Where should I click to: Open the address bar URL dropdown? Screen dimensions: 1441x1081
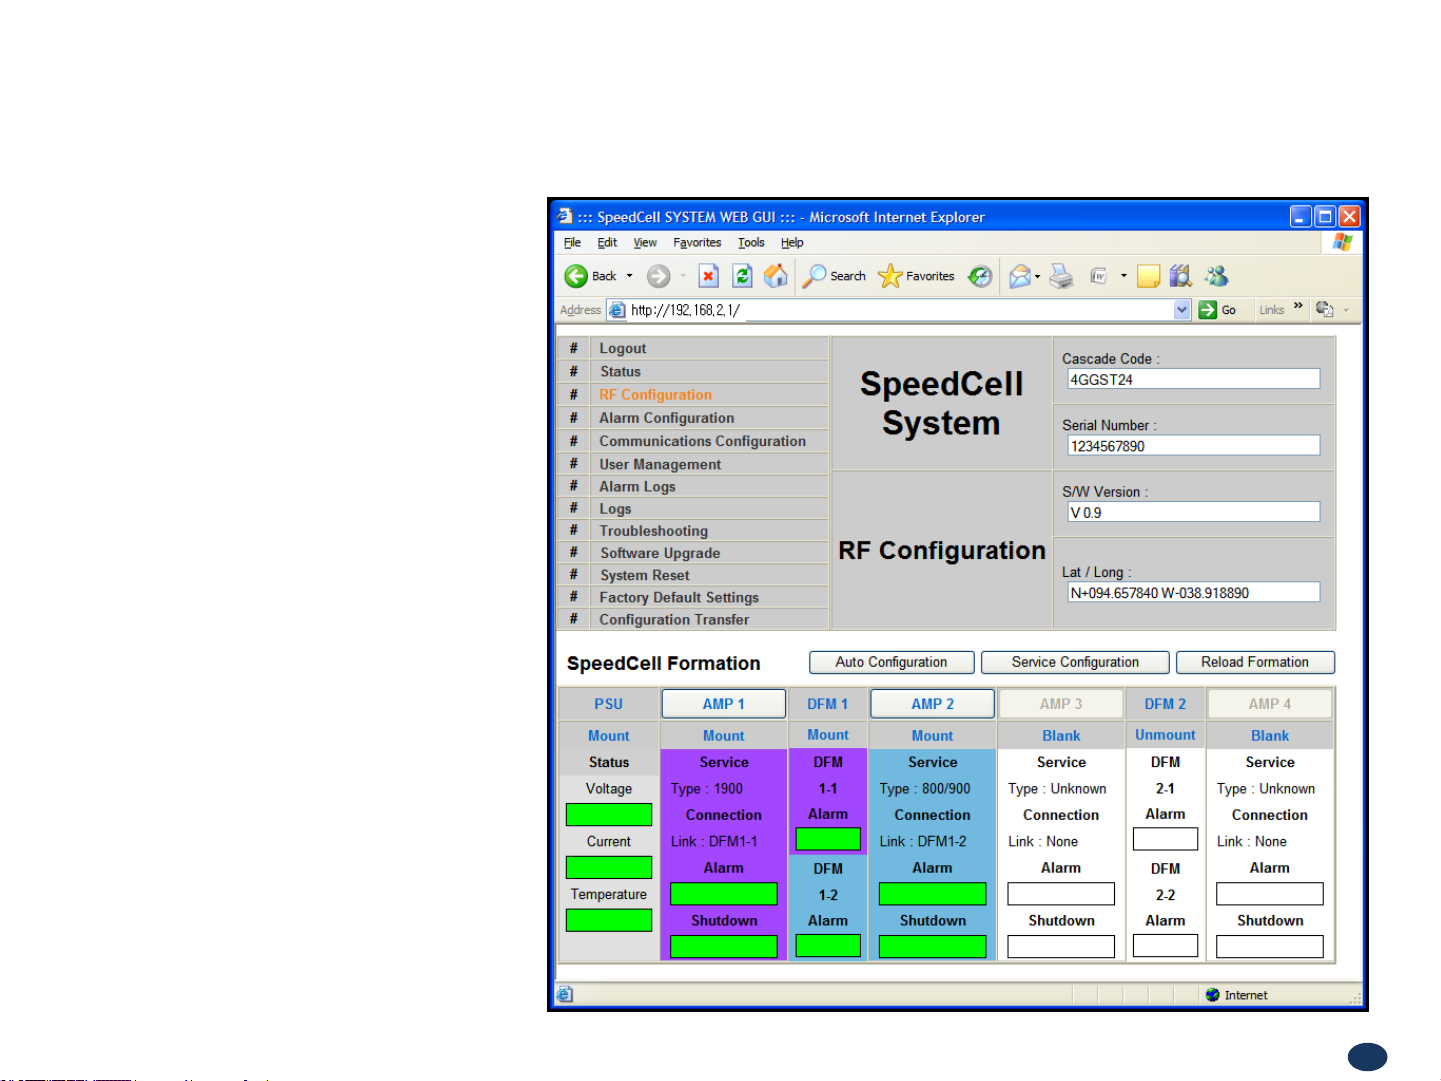1182,310
